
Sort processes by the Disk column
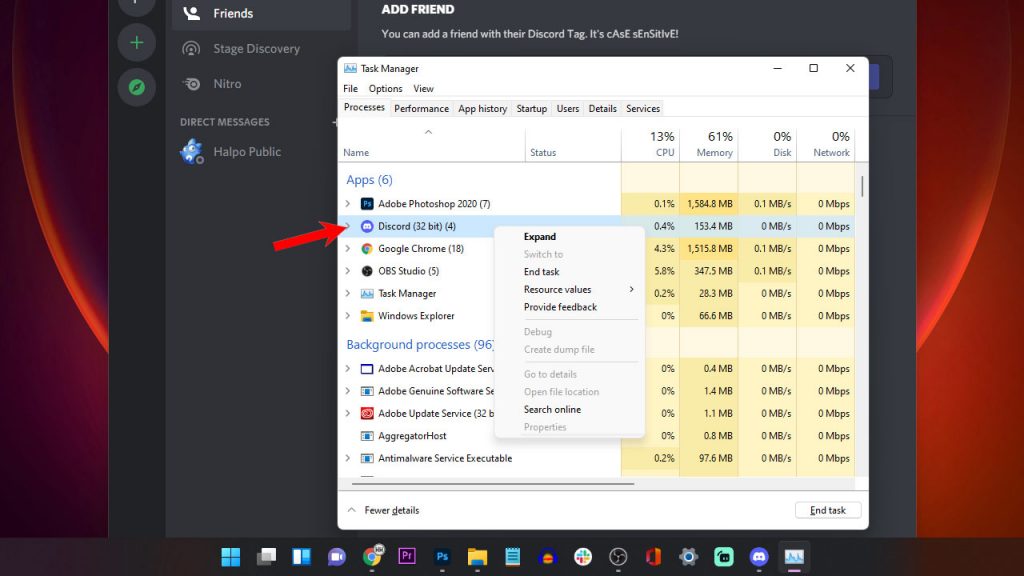pos(767,144)
